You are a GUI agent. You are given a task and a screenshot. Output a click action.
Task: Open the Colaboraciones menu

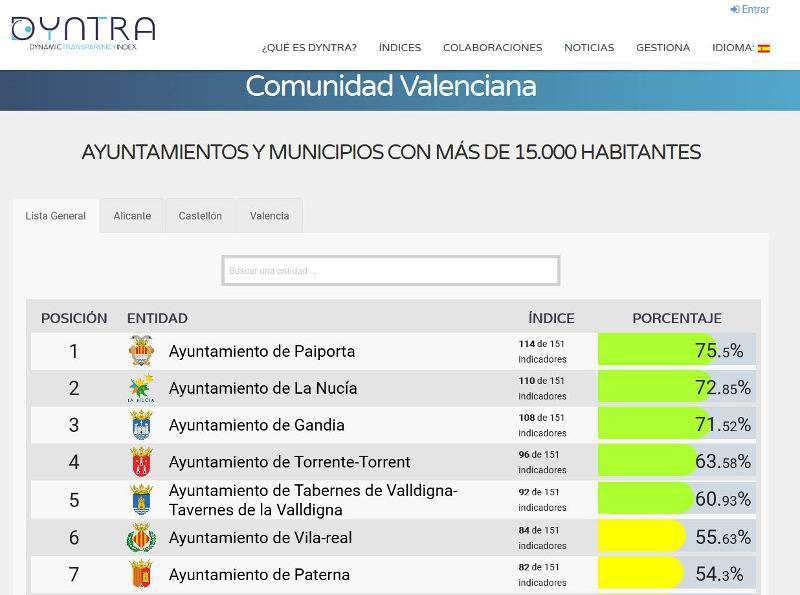(x=492, y=47)
